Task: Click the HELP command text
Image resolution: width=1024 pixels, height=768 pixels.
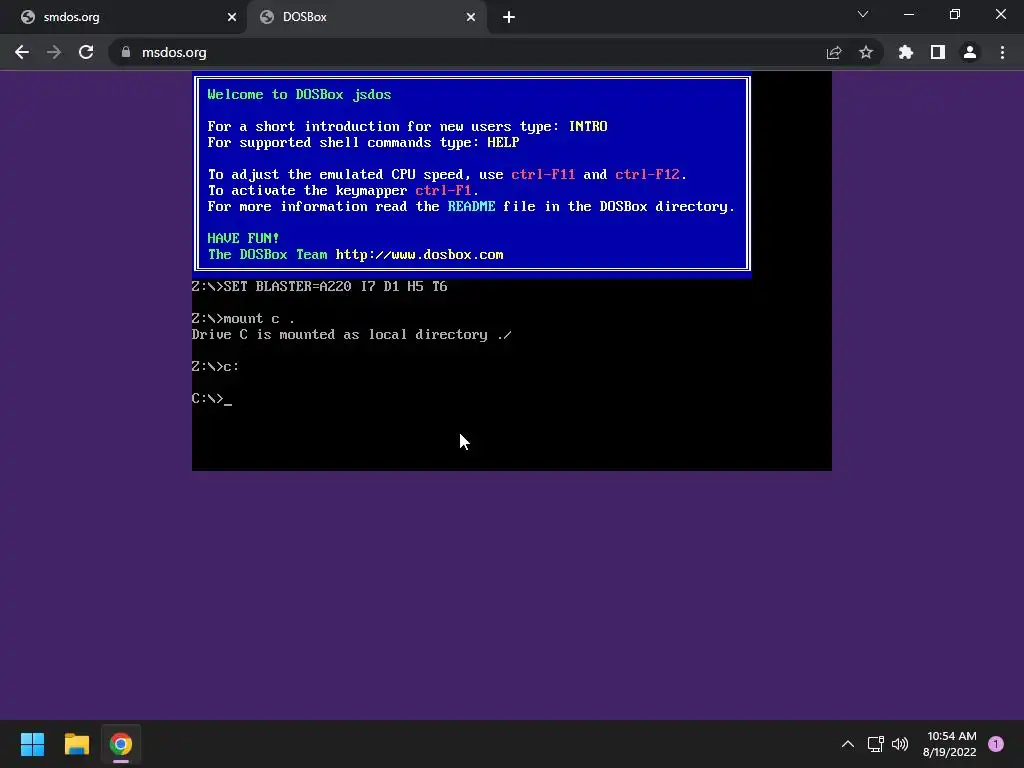Action: coord(503,142)
